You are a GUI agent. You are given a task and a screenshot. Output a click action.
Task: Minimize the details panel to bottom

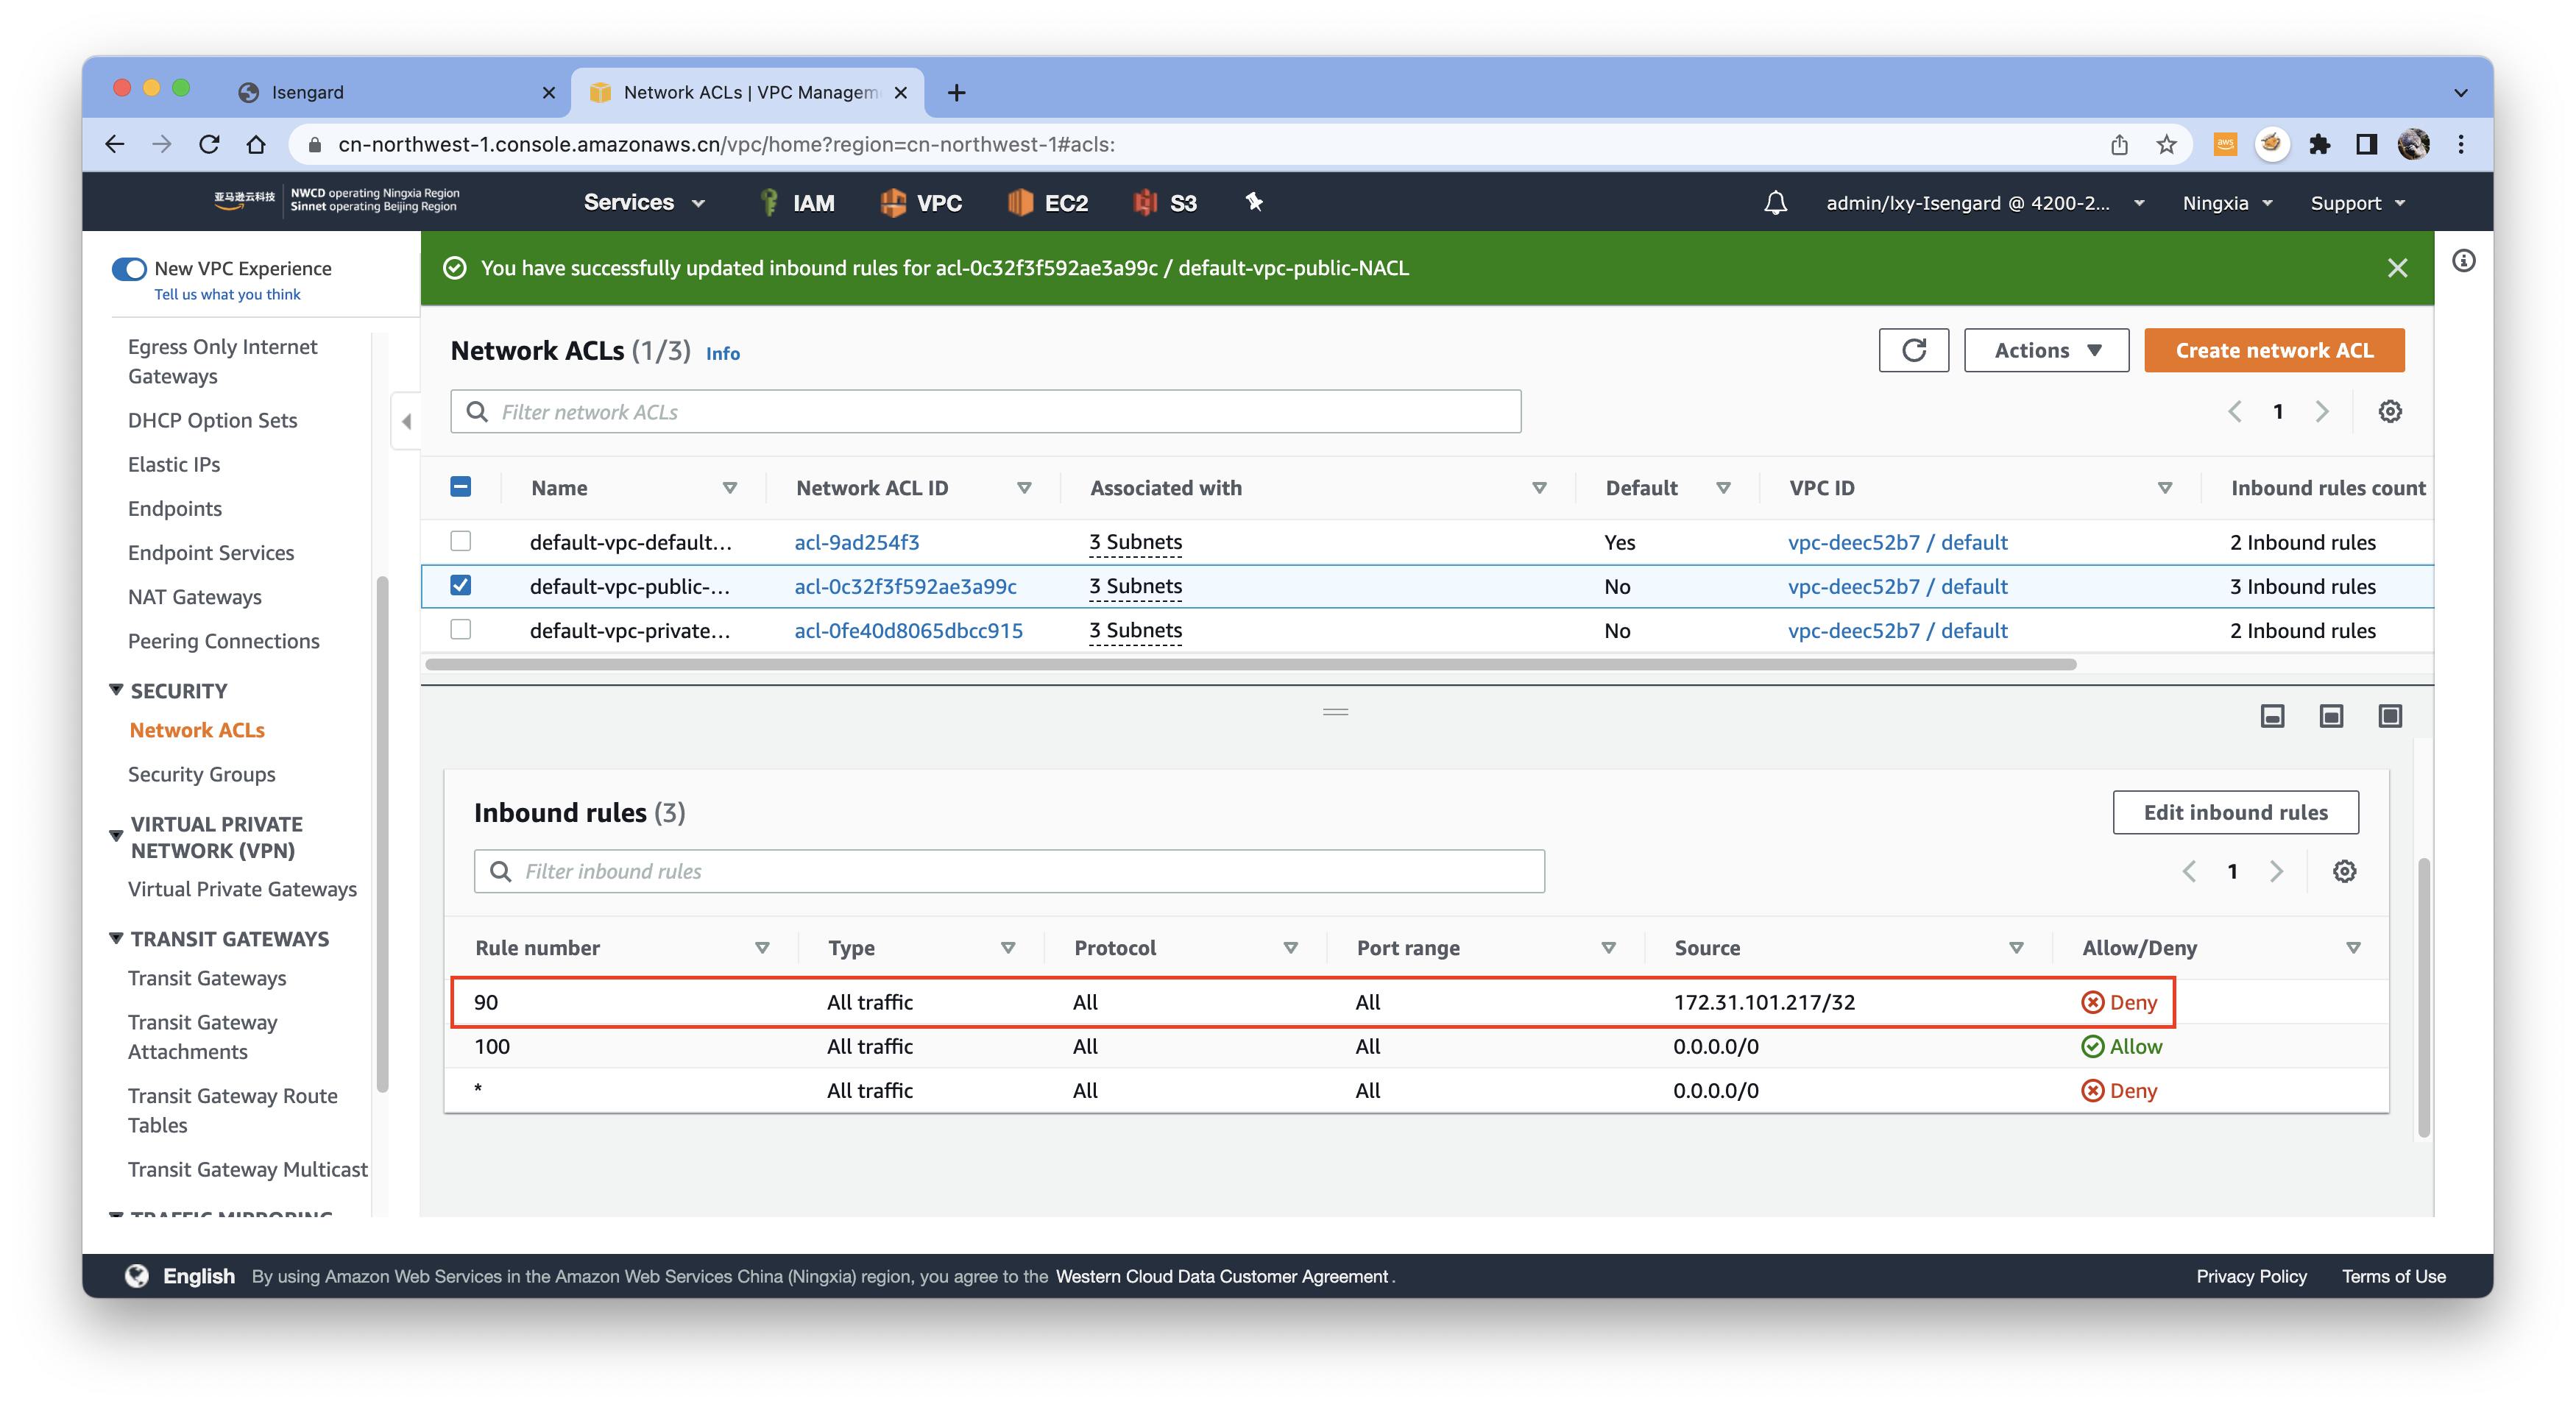point(2272,716)
